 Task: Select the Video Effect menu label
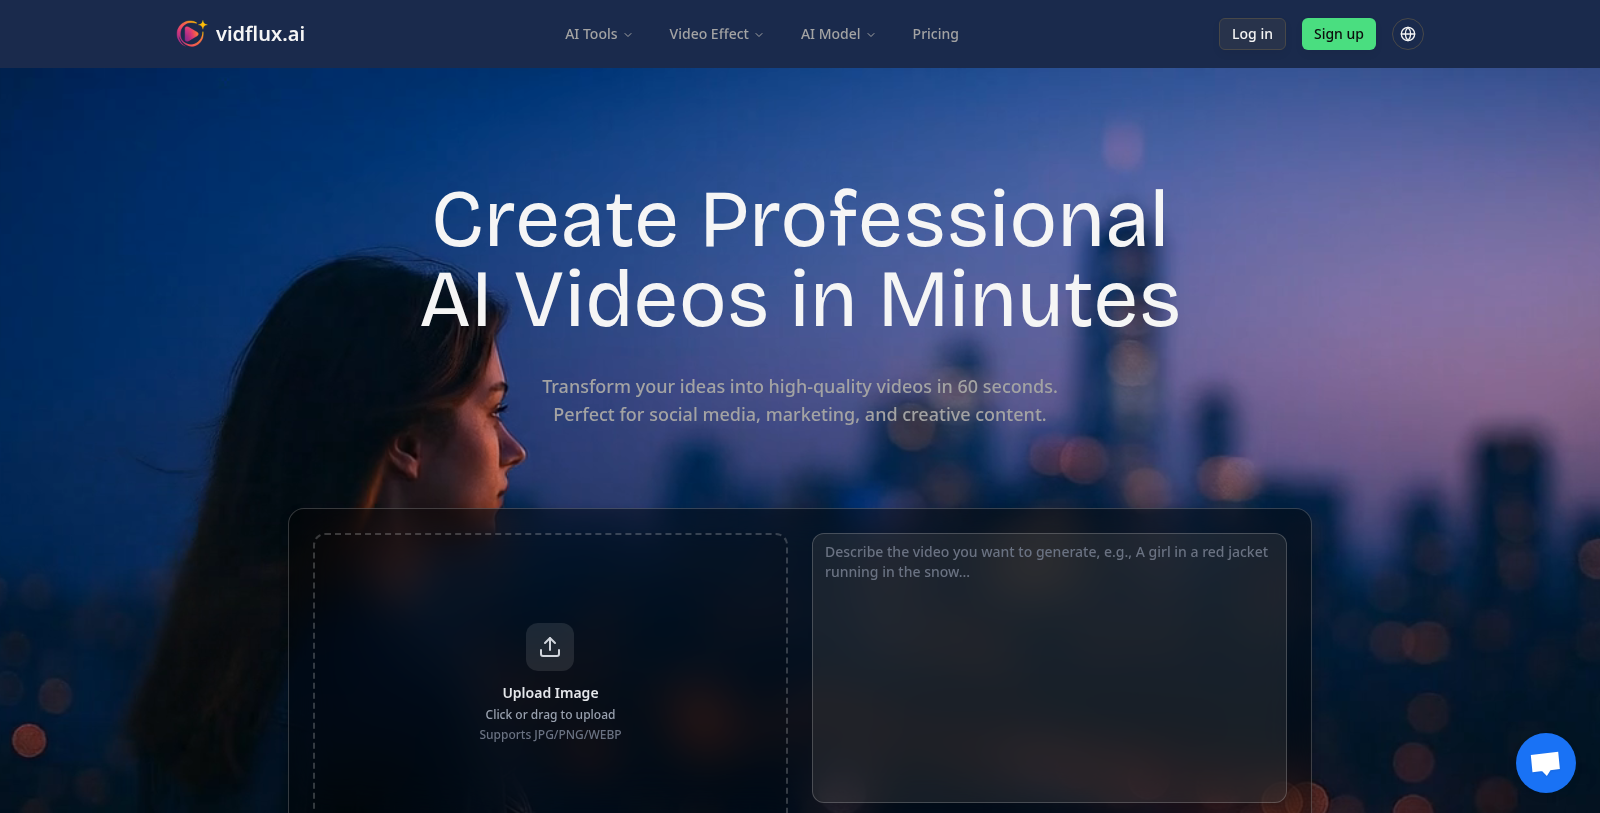pos(708,34)
